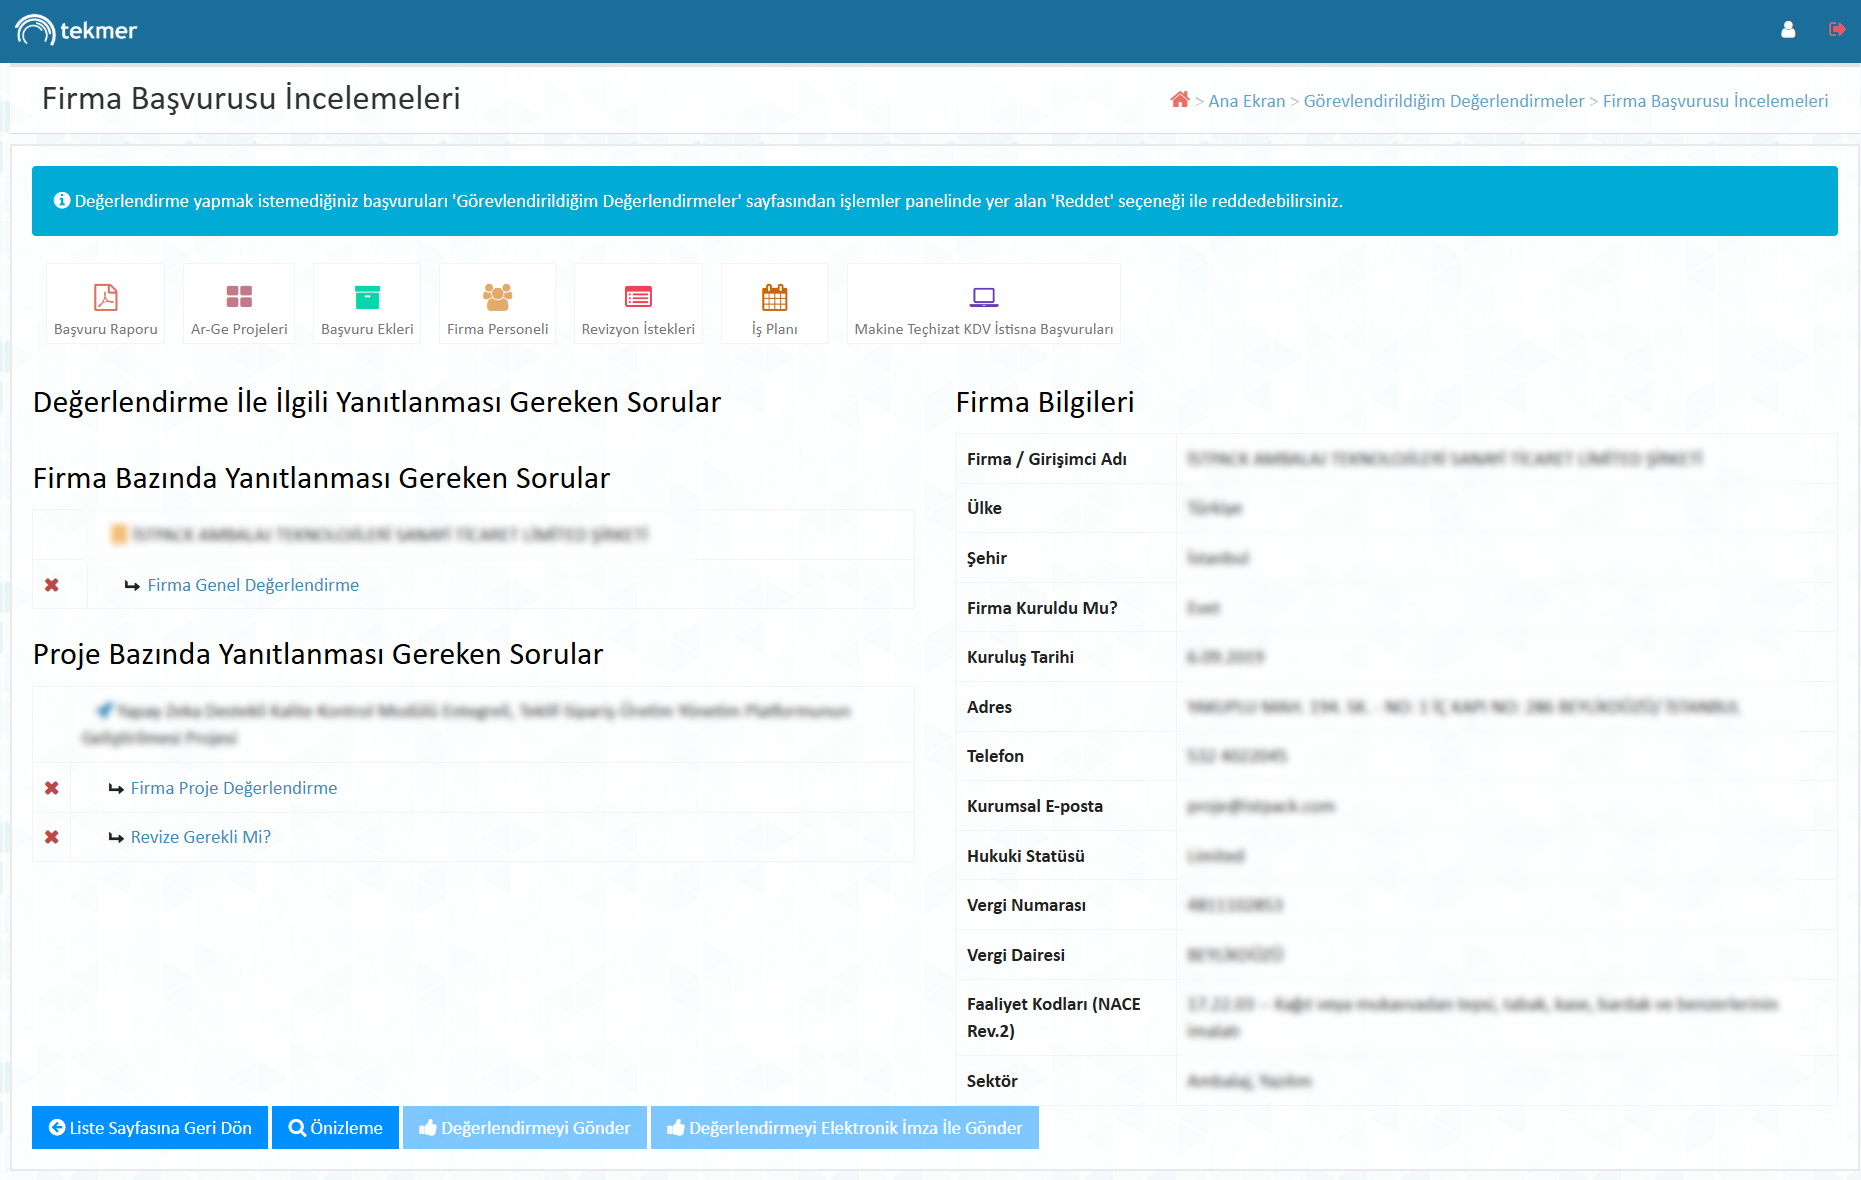1861x1180 pixels.
Task: Click the Önizleme button
Action: click(335, 1128)
